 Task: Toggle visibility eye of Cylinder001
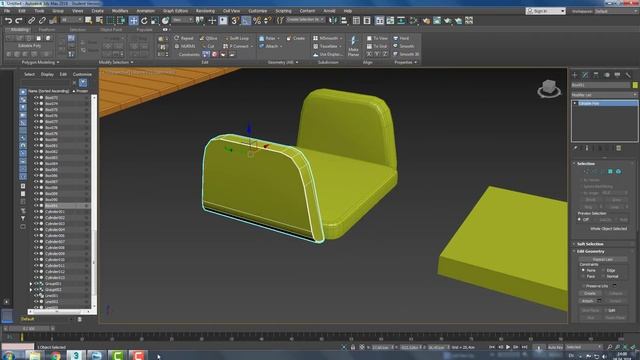click(36, 211)
